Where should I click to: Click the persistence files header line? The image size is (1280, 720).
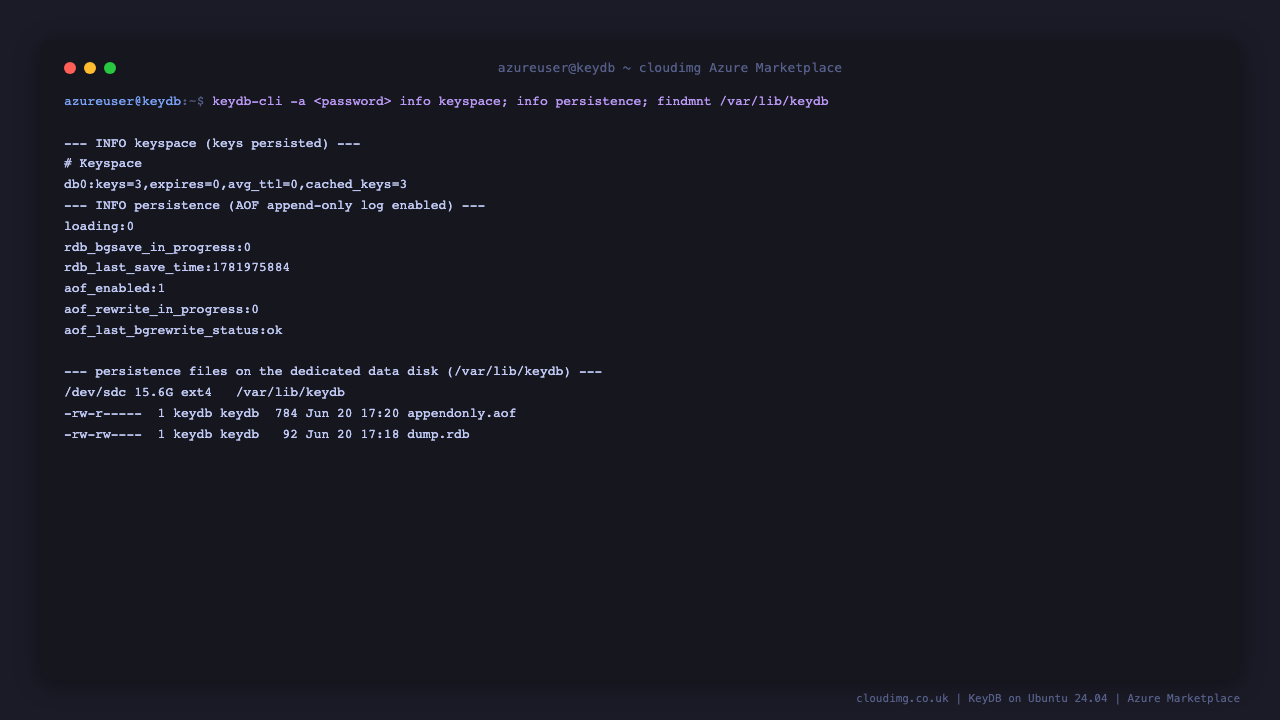tap(333, 371)
